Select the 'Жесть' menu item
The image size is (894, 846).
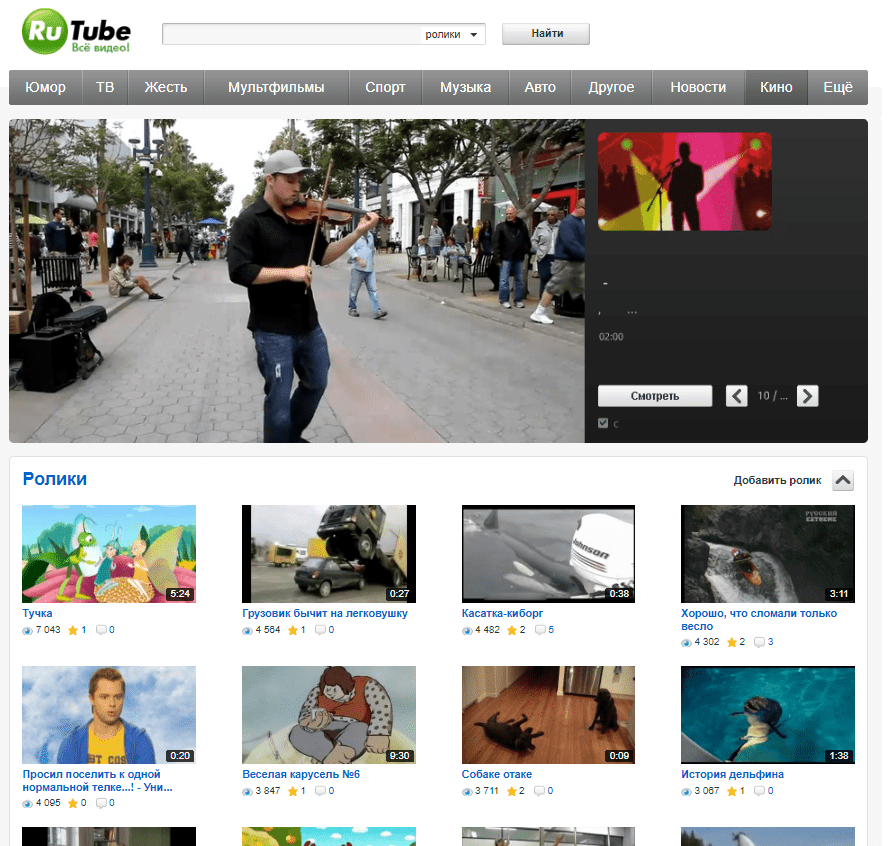(165, 87)
